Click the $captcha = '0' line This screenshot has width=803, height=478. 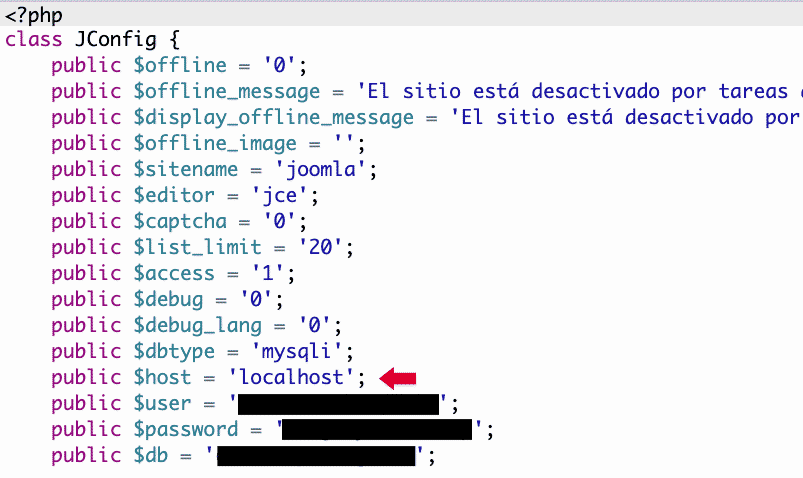pos(179,222)
